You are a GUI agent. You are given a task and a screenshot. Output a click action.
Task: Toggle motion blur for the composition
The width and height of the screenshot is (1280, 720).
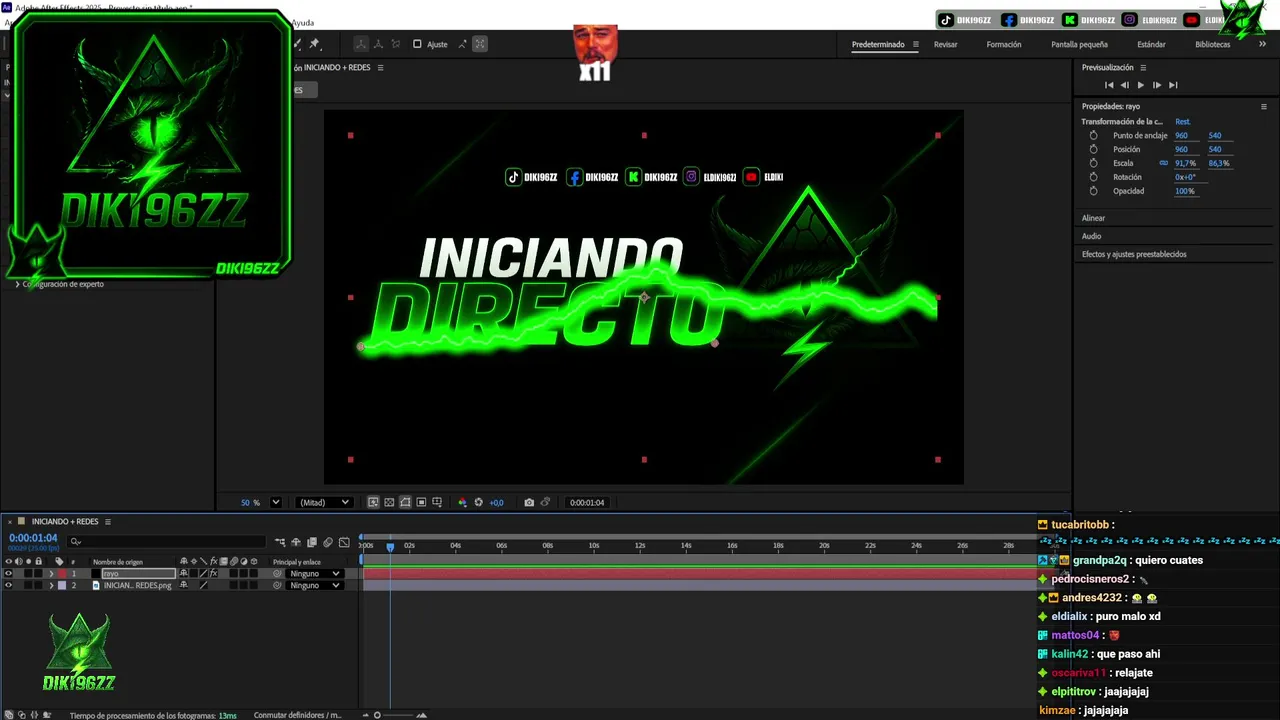[328, 542]
